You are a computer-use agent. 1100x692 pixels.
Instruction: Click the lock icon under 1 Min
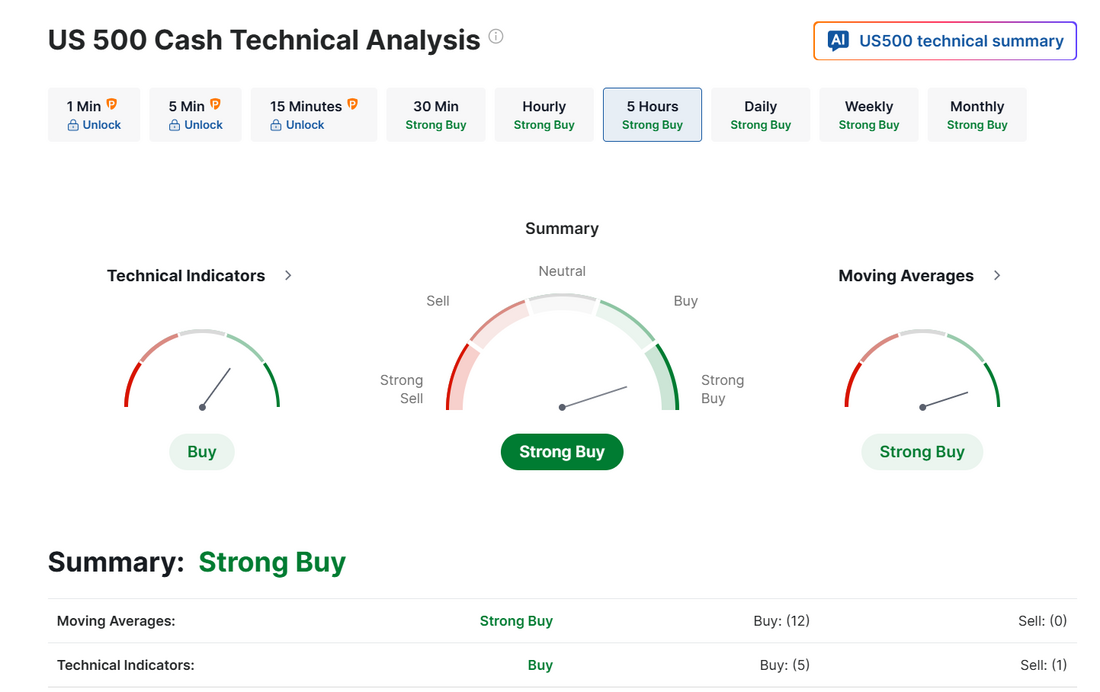(73, 126)
